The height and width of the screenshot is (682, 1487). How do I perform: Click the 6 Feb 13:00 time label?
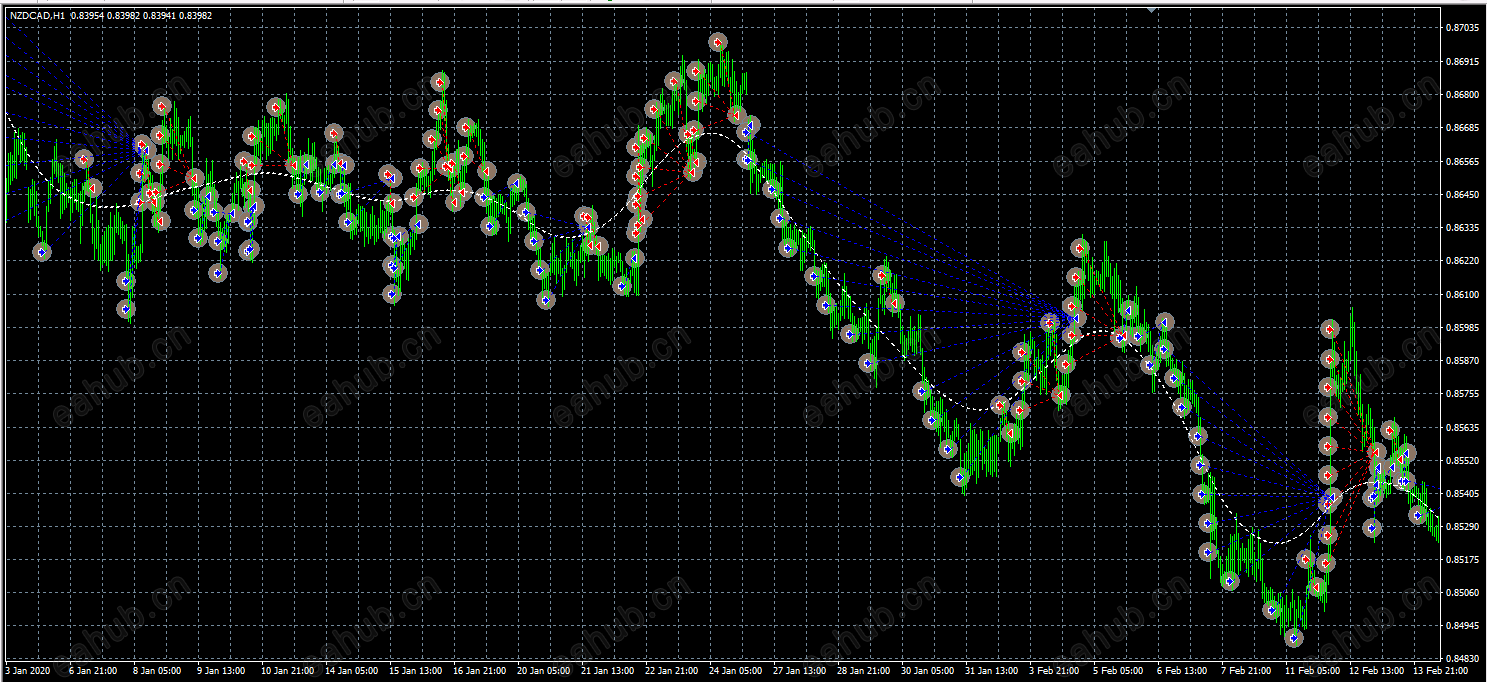1183,670
